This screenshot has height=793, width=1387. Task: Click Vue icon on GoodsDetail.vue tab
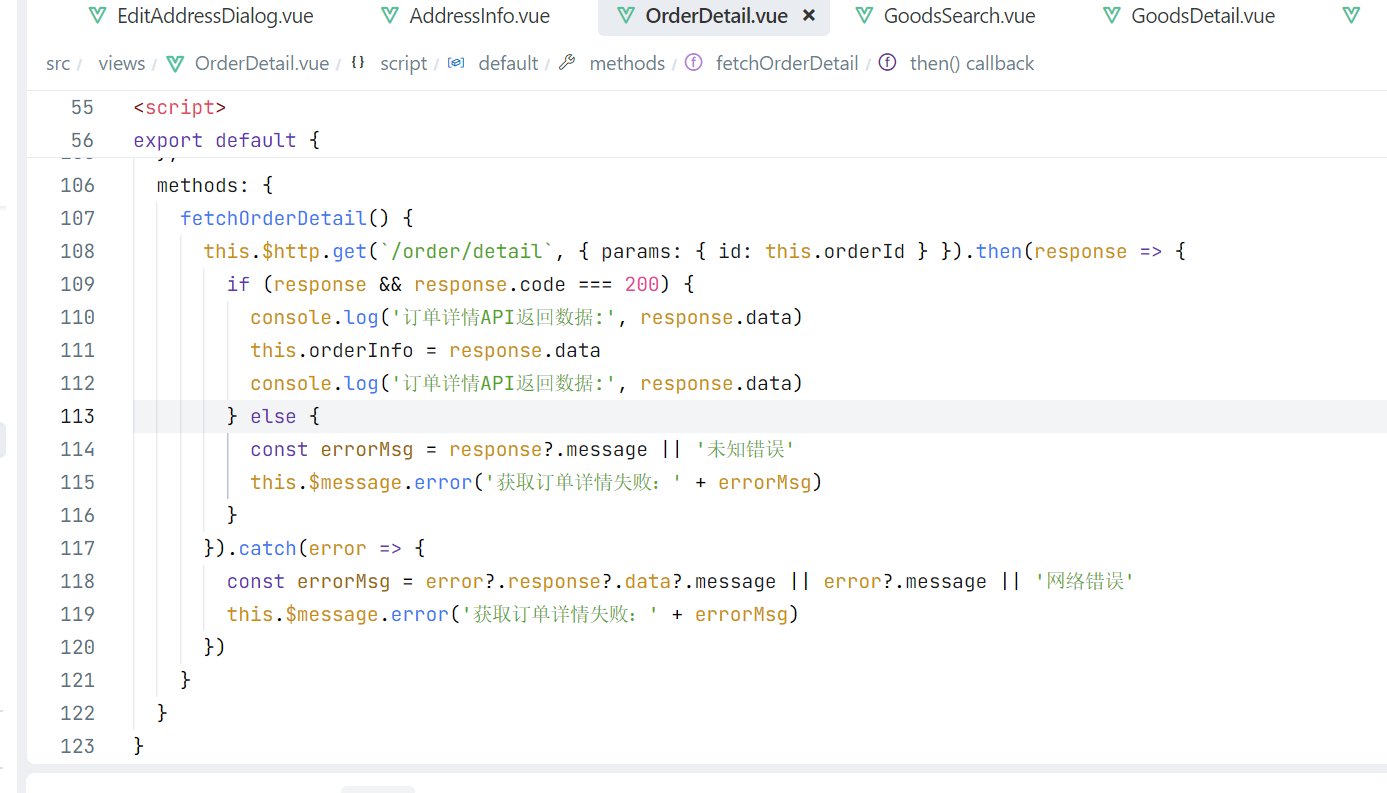coord(1111,16)
